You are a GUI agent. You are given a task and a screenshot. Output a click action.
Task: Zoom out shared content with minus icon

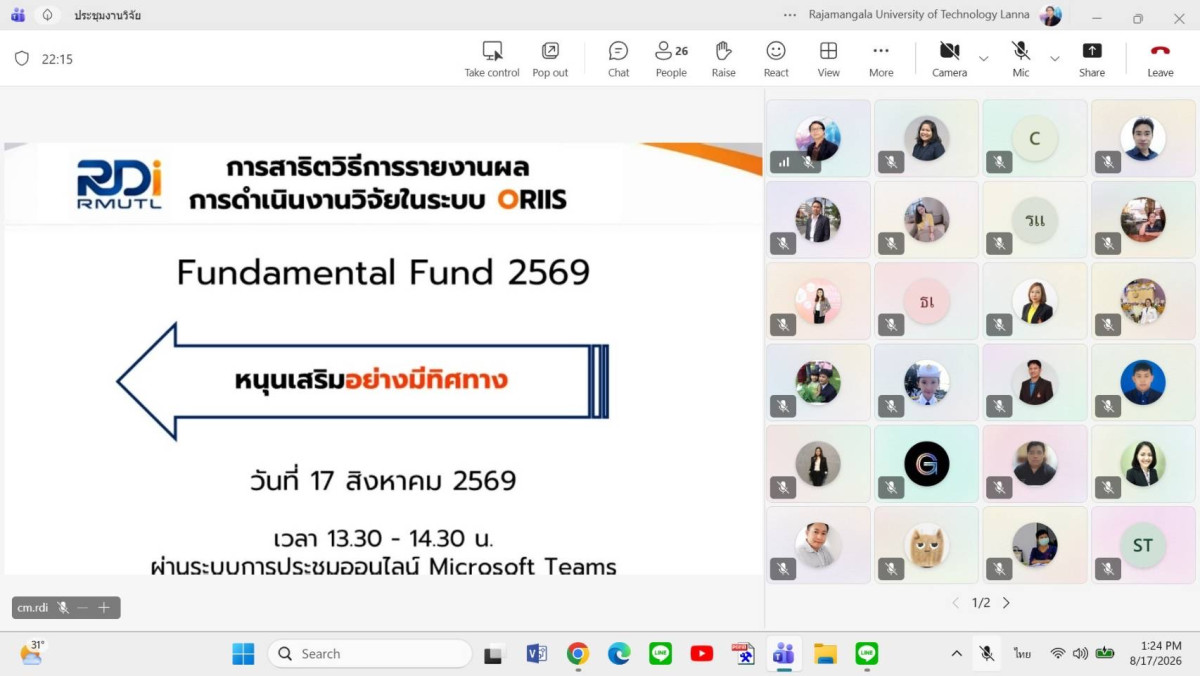pyautogui.click(x=83, y=607)
